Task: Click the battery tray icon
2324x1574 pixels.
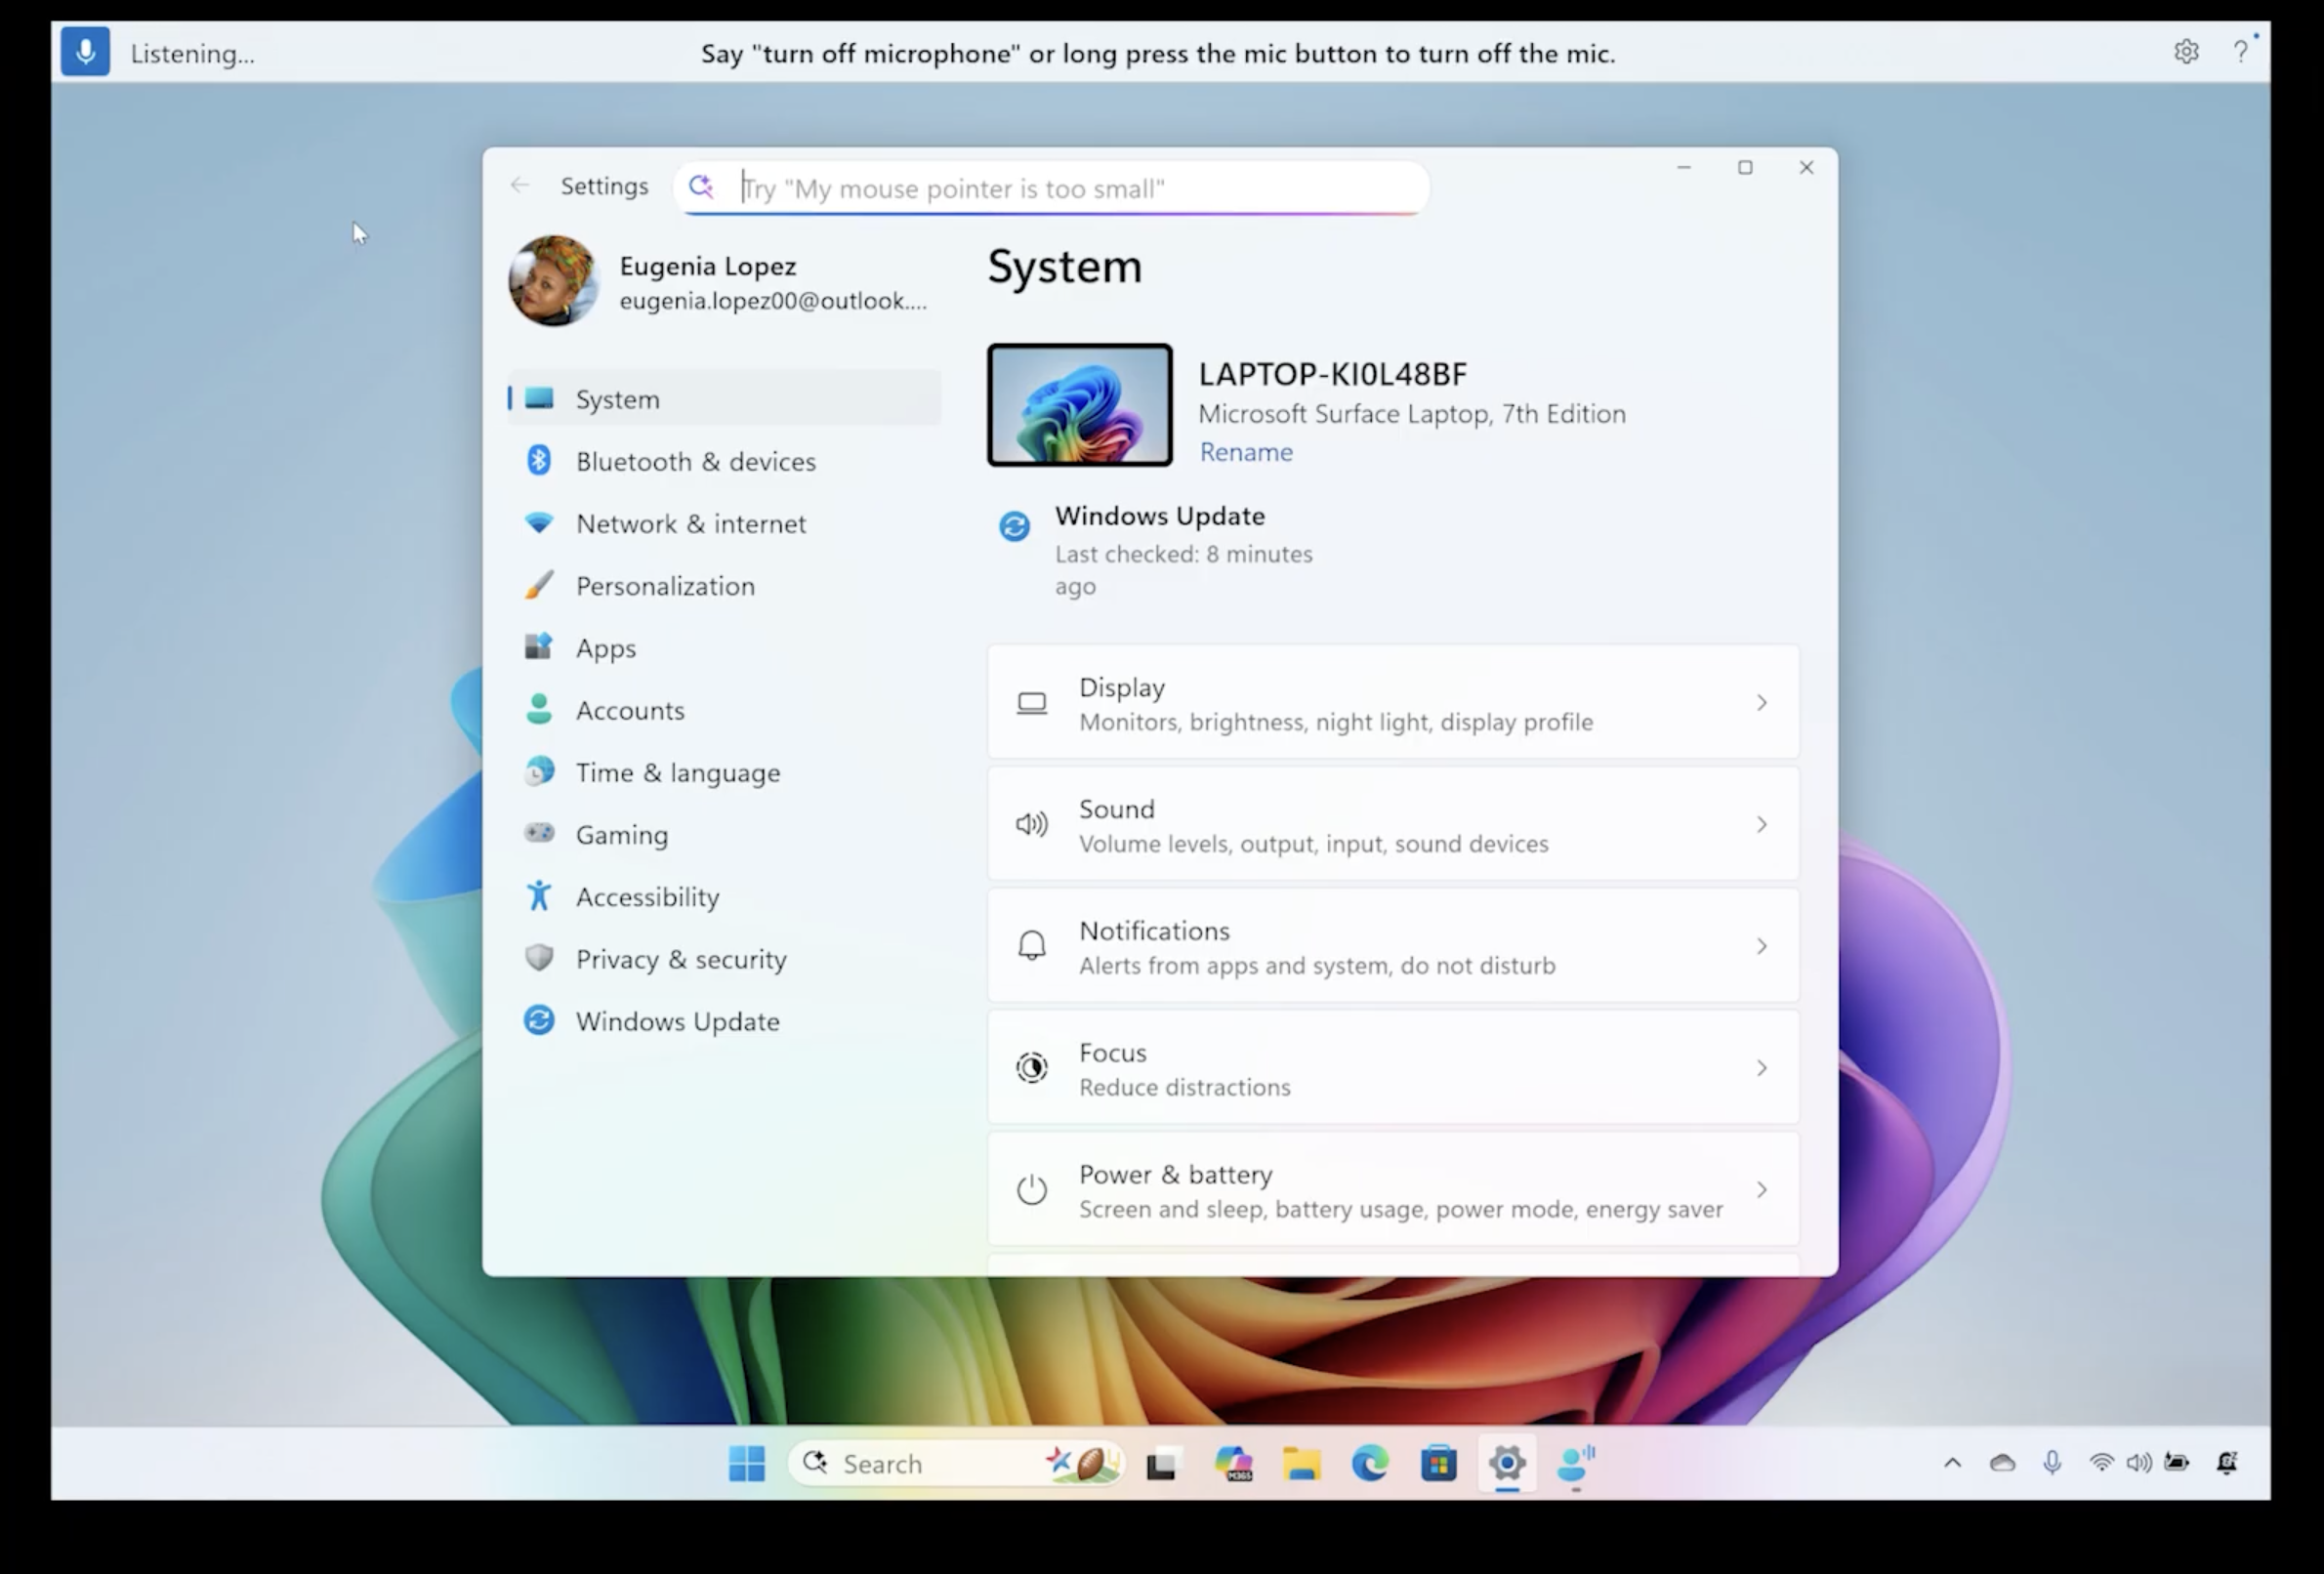Action: coord(2177,1463)
